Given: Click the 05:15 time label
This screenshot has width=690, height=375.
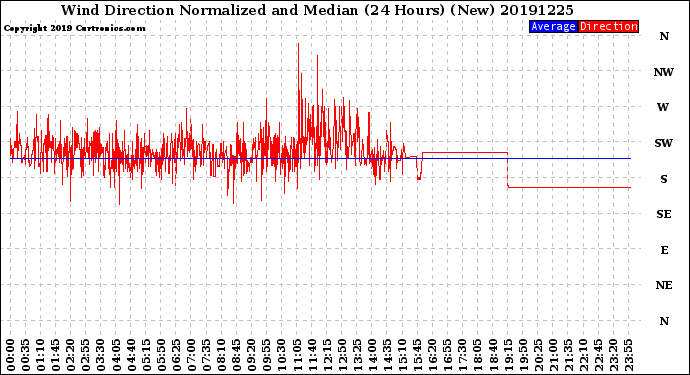Looking at the screenshot, I should (146, 355).
